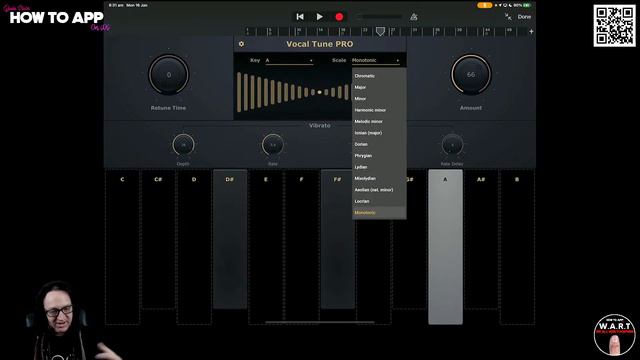Tap the Done button
The width and height of the screenshot is (640, 360).
pos(524,17)
